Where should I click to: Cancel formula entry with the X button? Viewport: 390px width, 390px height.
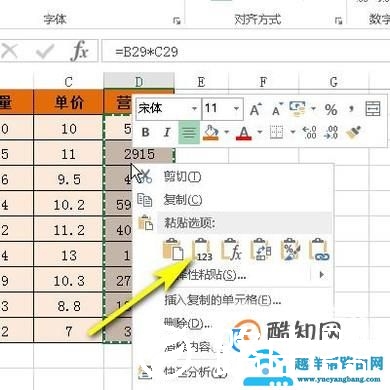(x=9, y=51)
